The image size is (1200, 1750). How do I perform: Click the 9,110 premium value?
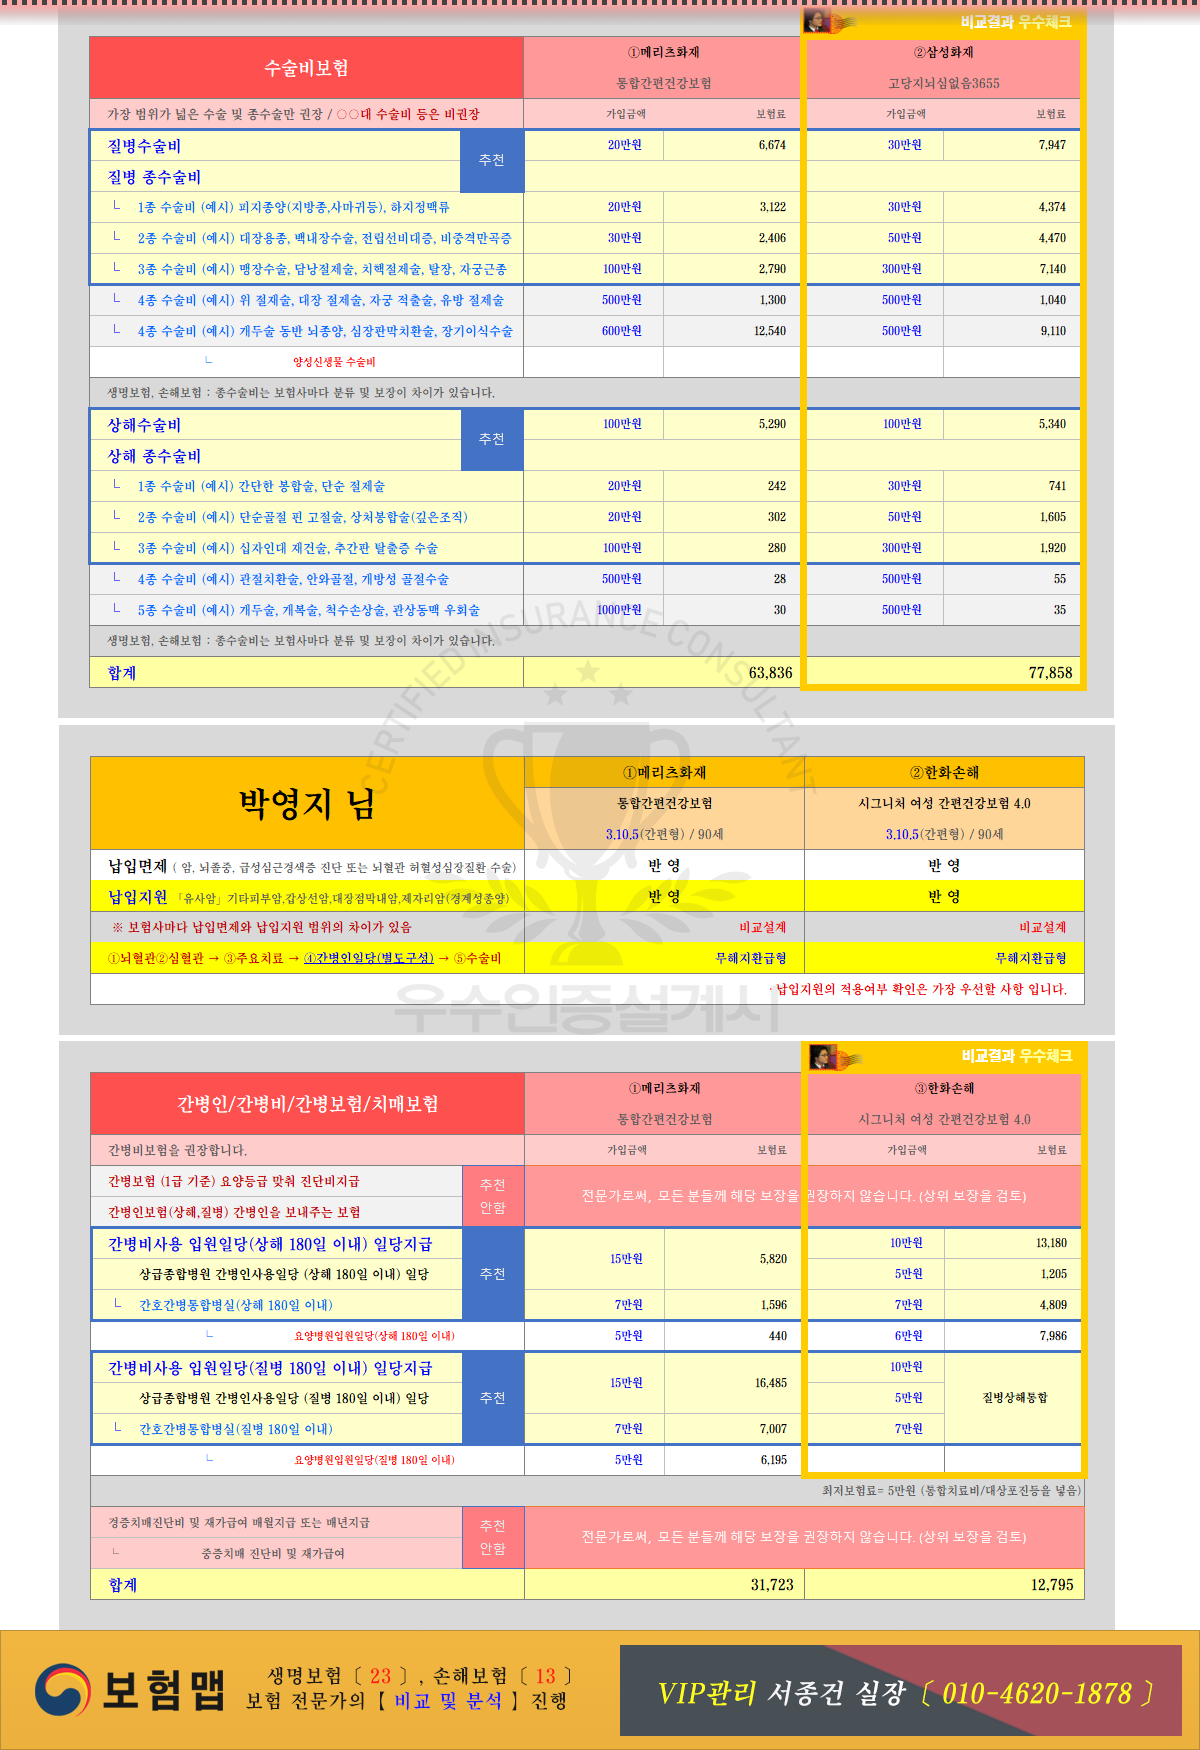(x=1053, y=331)
